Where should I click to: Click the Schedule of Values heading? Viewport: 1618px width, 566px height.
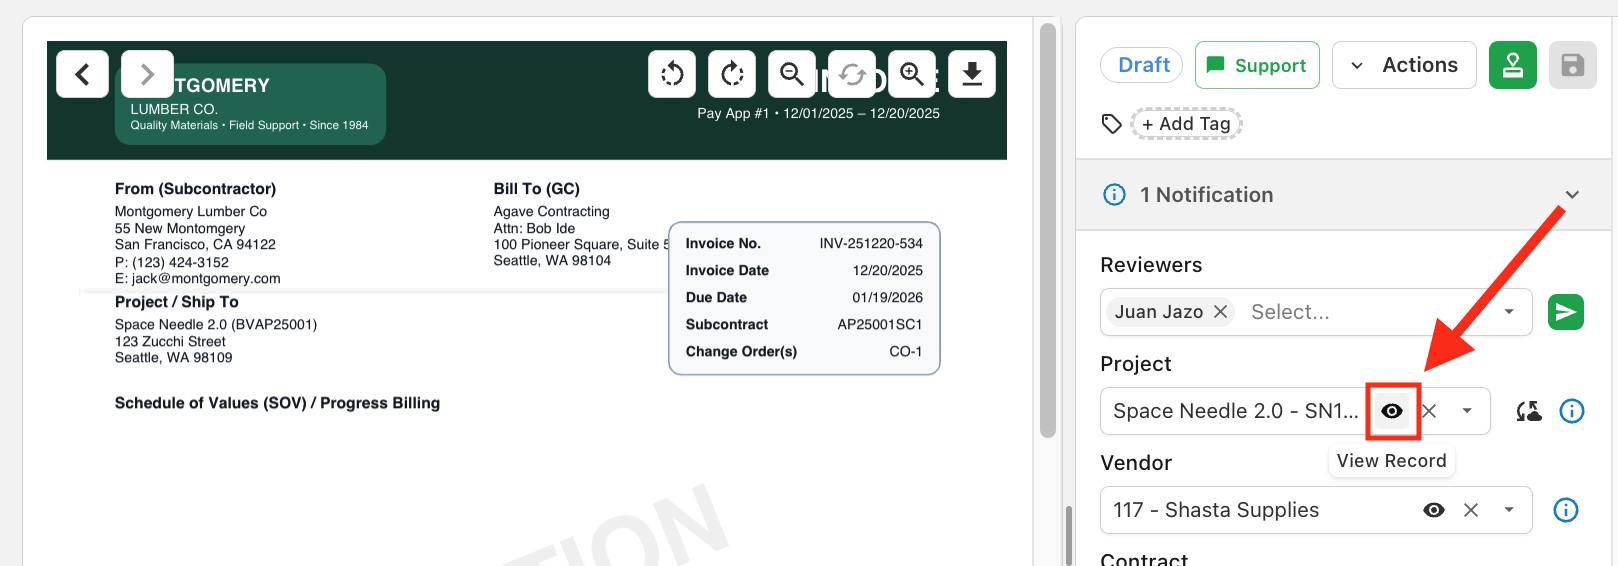click(x=277, y=403)
